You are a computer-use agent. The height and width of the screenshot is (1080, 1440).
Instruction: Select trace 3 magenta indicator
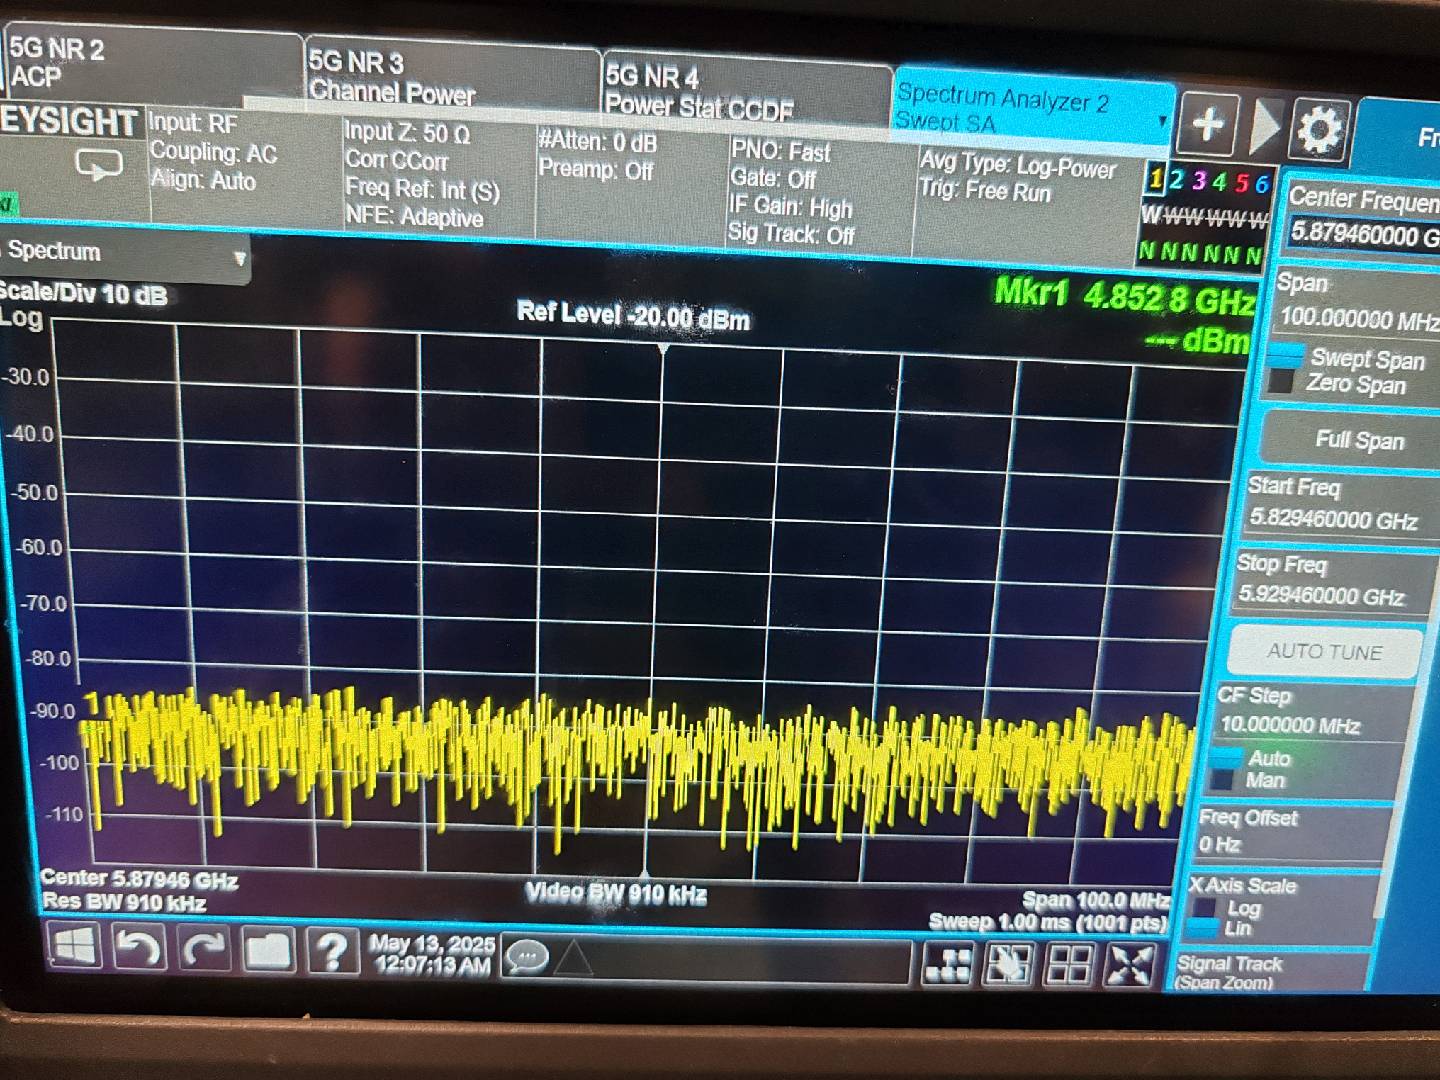point(1198,182)
